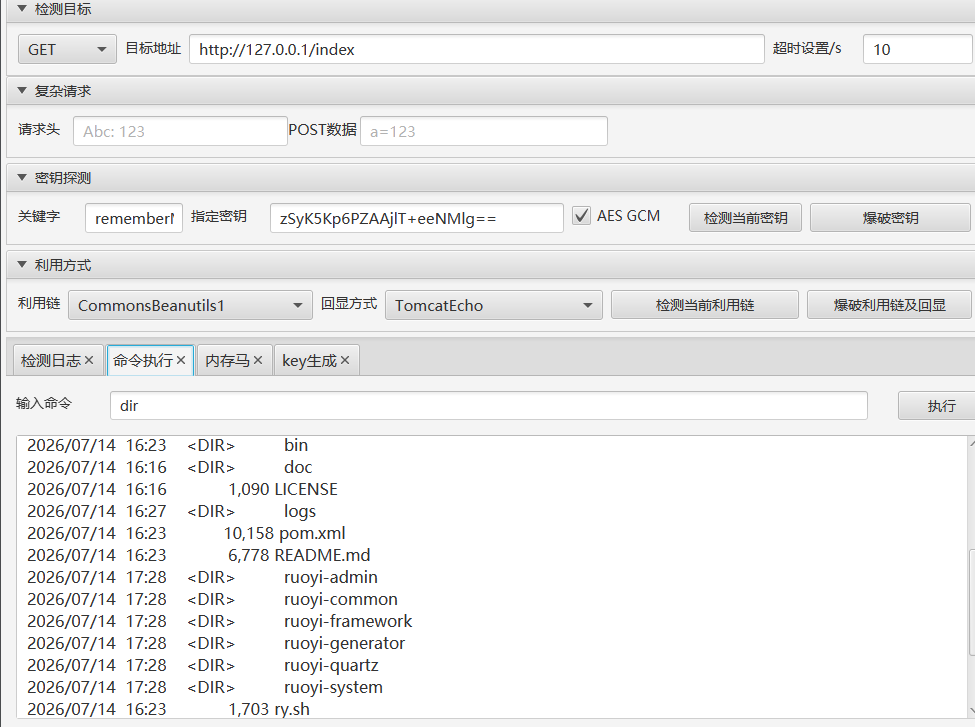Open the TomcatEcho echo method dropdown
Image resolution: width=975 pixels, height=727 pixels.
(x=494, y=305)
